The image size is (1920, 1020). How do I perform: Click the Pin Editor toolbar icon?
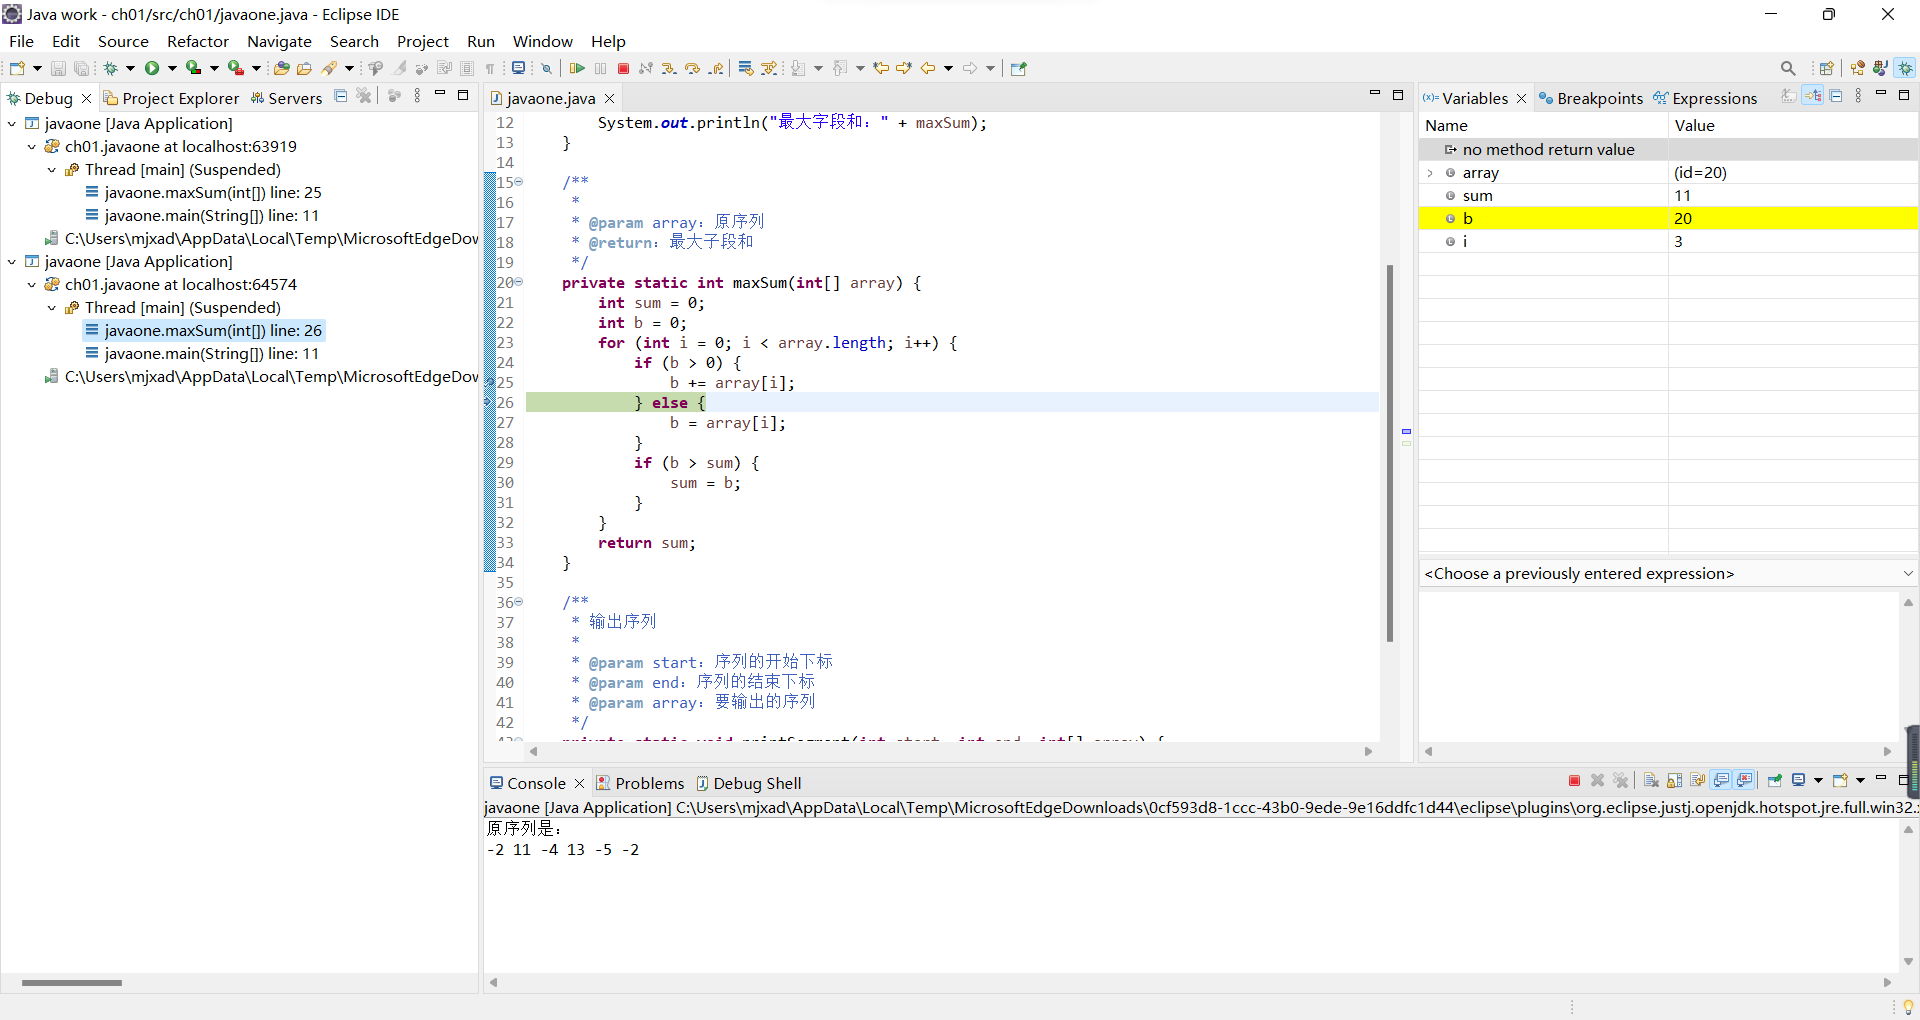pyautogui.click(x=1019, y=68)
